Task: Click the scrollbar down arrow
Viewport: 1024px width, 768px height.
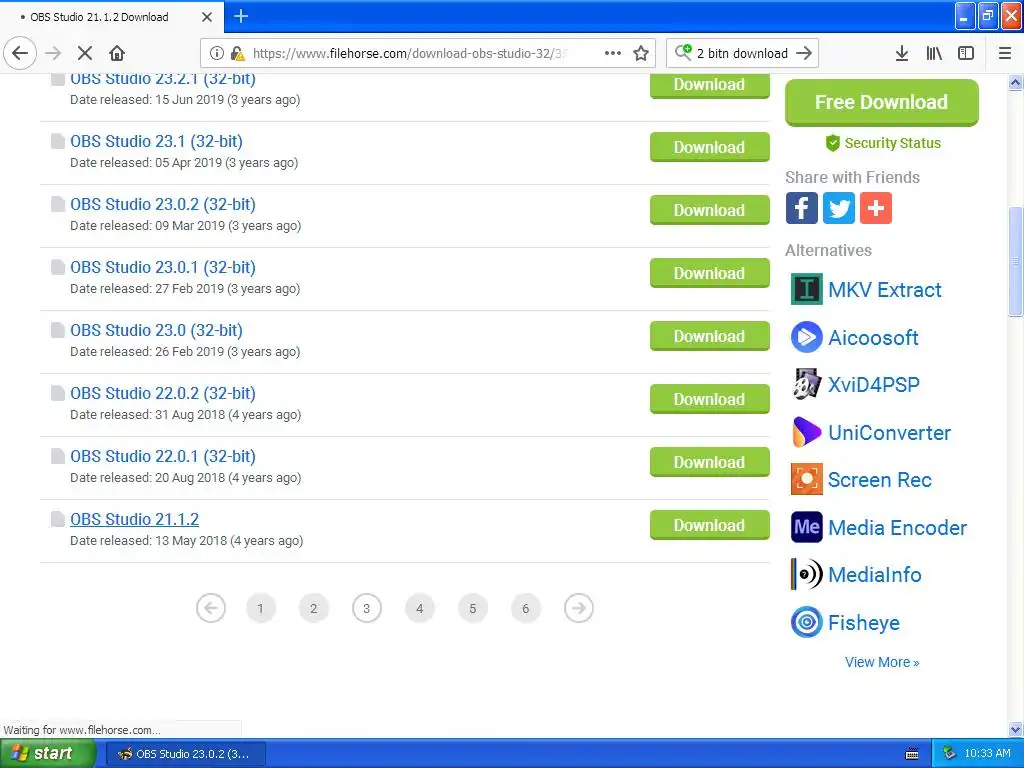Action: [1016, 729]
